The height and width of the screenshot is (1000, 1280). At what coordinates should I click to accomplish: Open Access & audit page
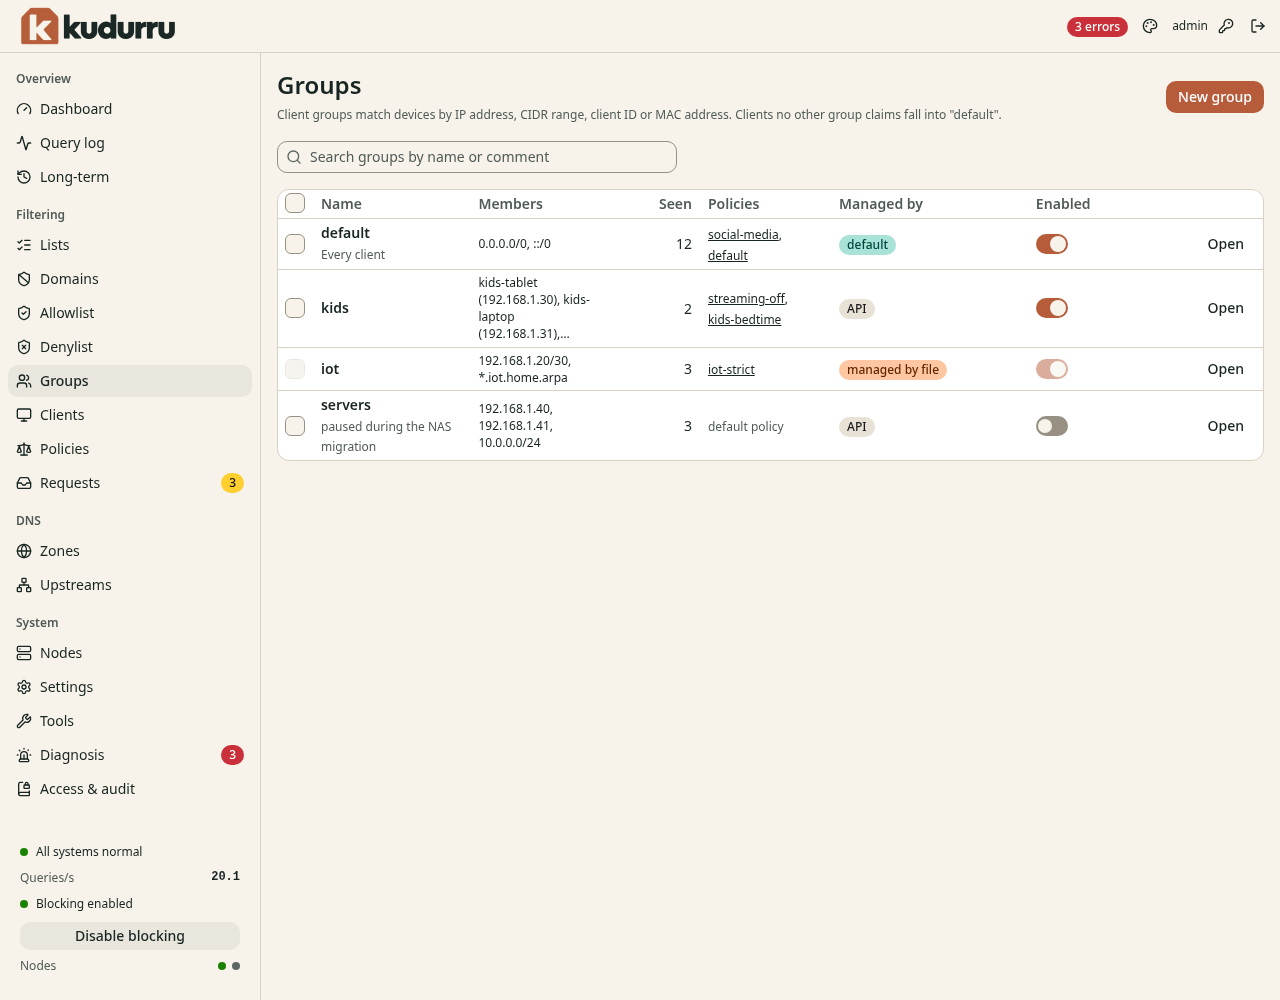(x=130, y=789)
